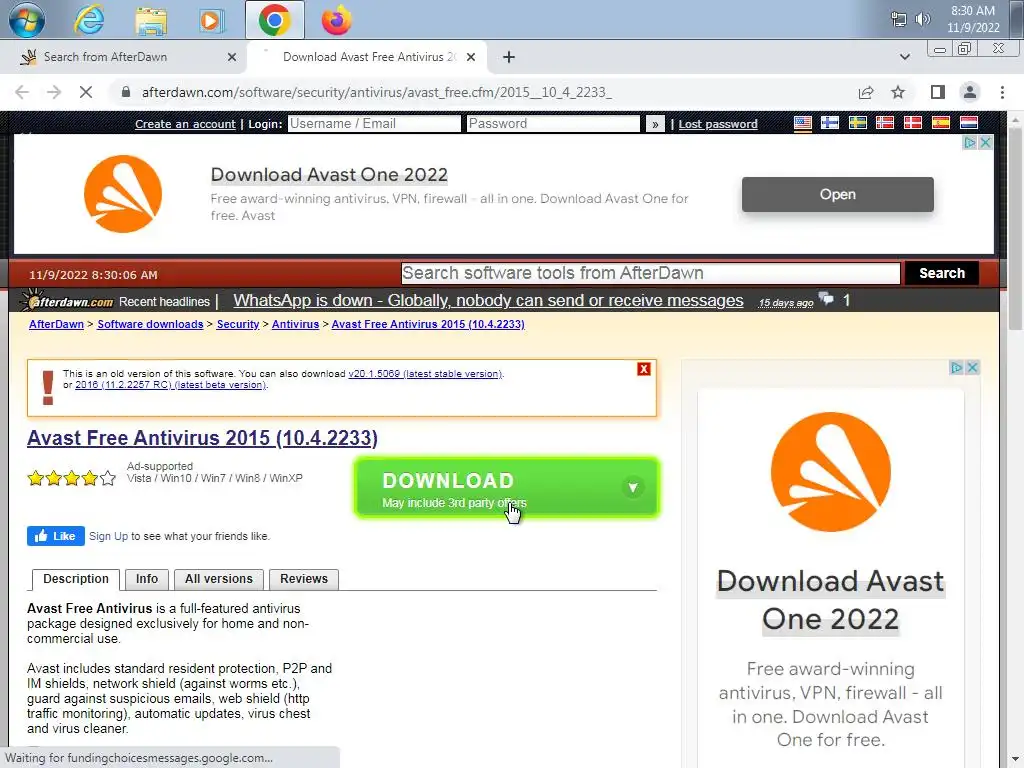Close the Search from AfterDawn tab
Image resolution: width=1024 pixels, height=768 pixels.
point(232,57)
